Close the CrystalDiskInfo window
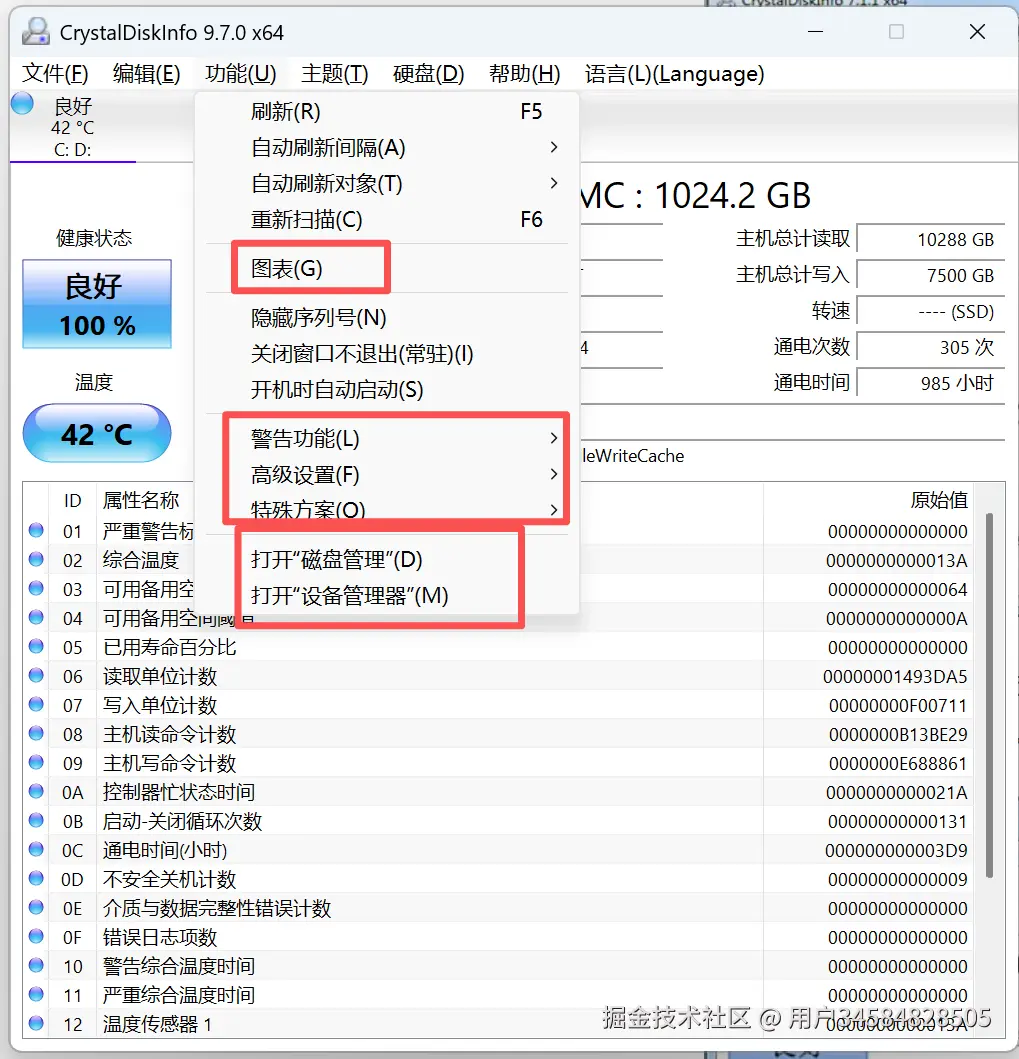The height and width of the screenshot is (1059, 1019). 977,32
